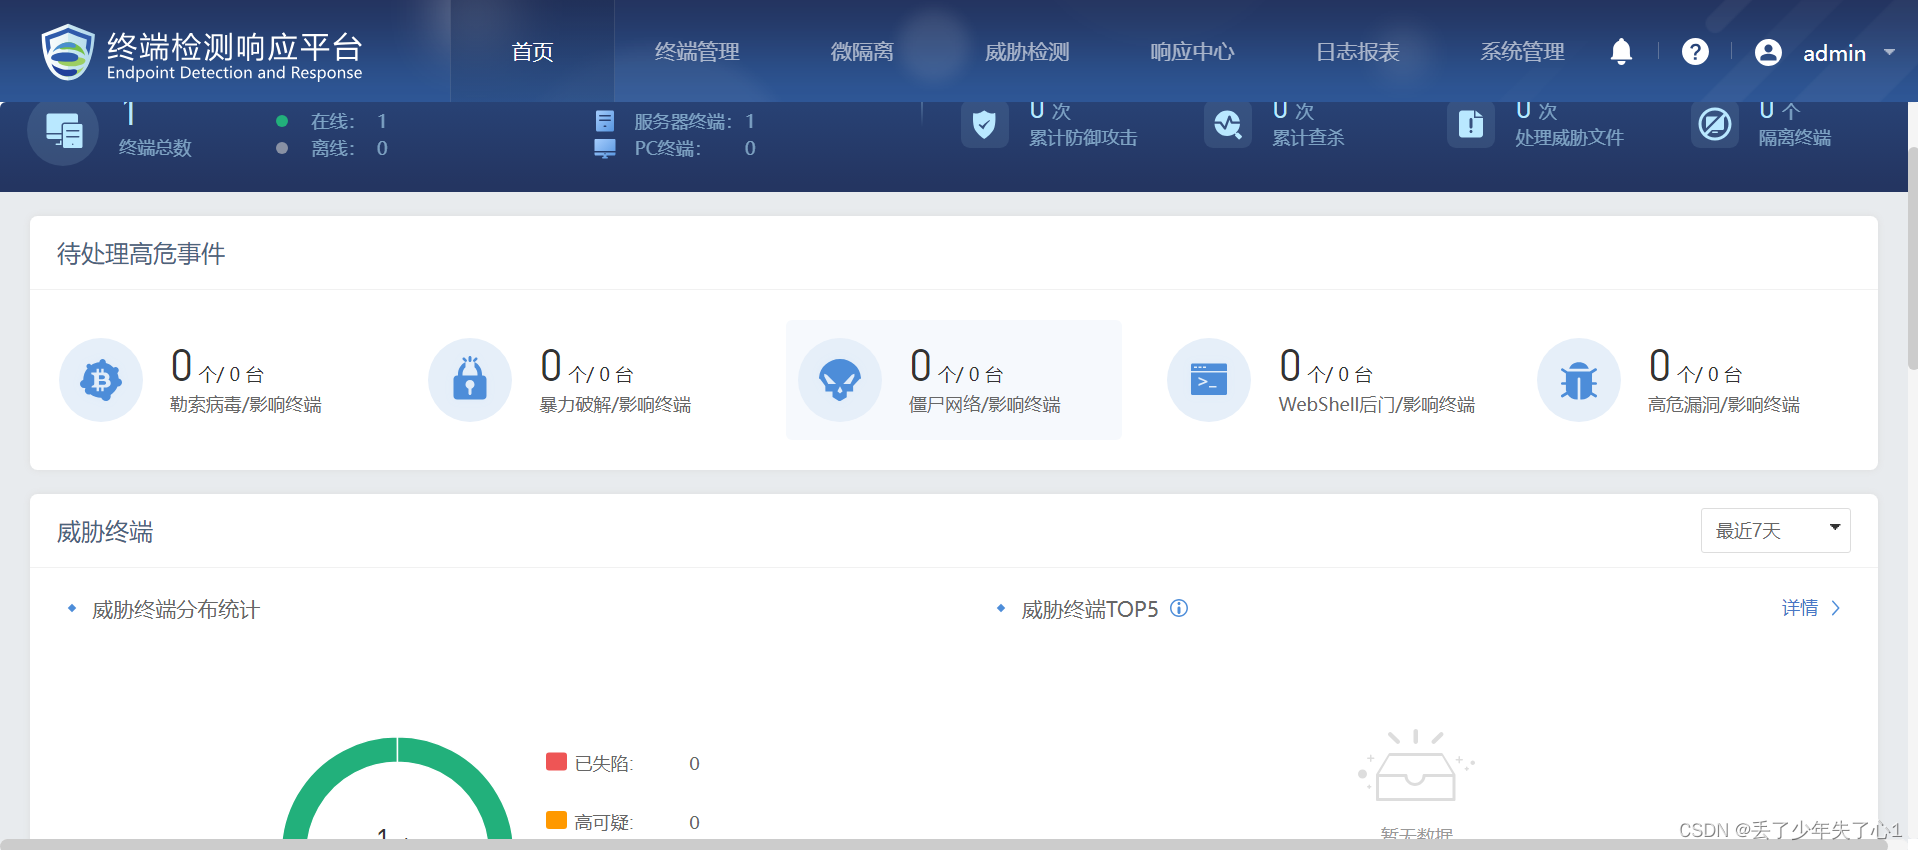Click the 处理威胁文件 label

click(x=1569, y=137)
